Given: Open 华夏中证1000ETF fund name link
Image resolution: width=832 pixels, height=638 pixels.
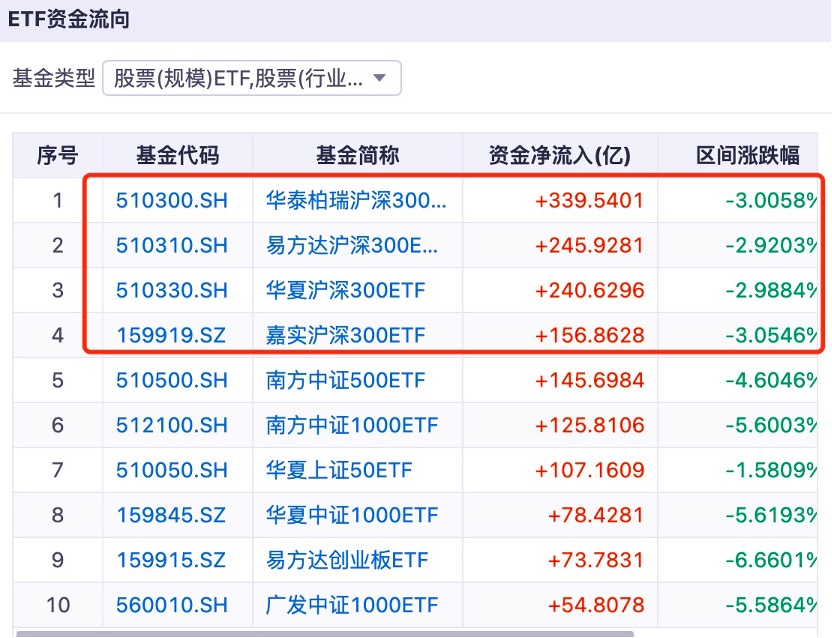Looking at the screenshot, I should pos(352,515).
